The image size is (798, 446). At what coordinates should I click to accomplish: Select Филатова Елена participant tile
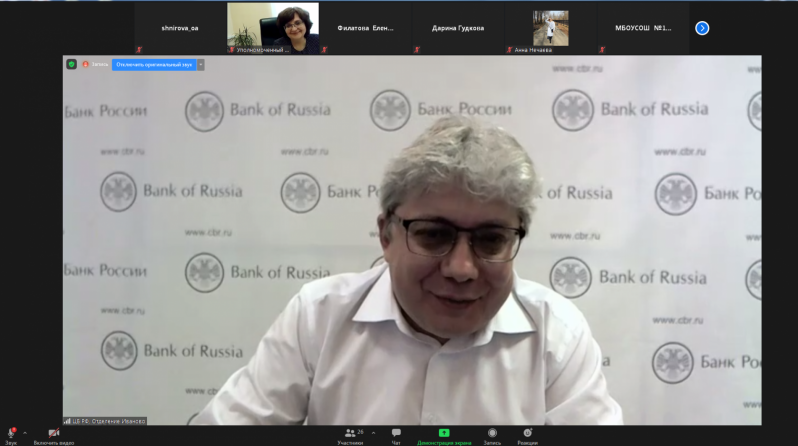(365, 28)
